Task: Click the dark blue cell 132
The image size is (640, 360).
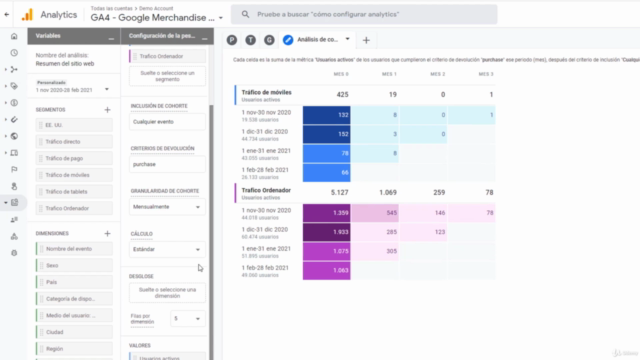Action: [x=327, y=115]
